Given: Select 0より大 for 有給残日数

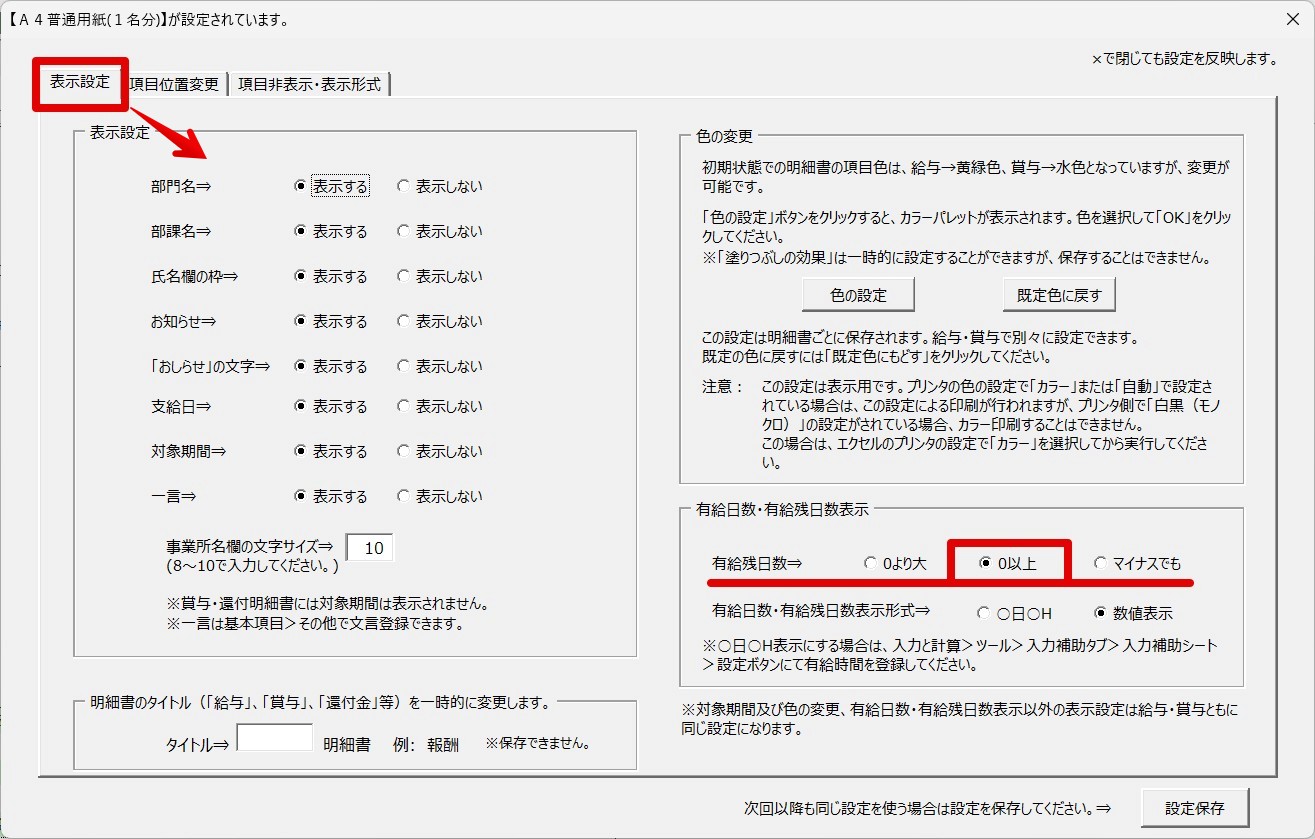Looking at the screenshot, I should click(871, 563).
